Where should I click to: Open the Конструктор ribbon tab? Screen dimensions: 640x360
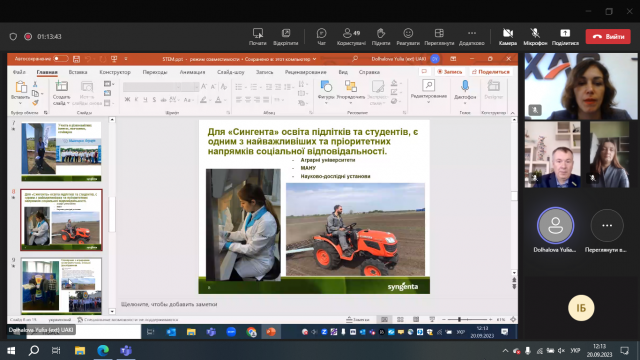pyautogui.click(x=115, y=72)
